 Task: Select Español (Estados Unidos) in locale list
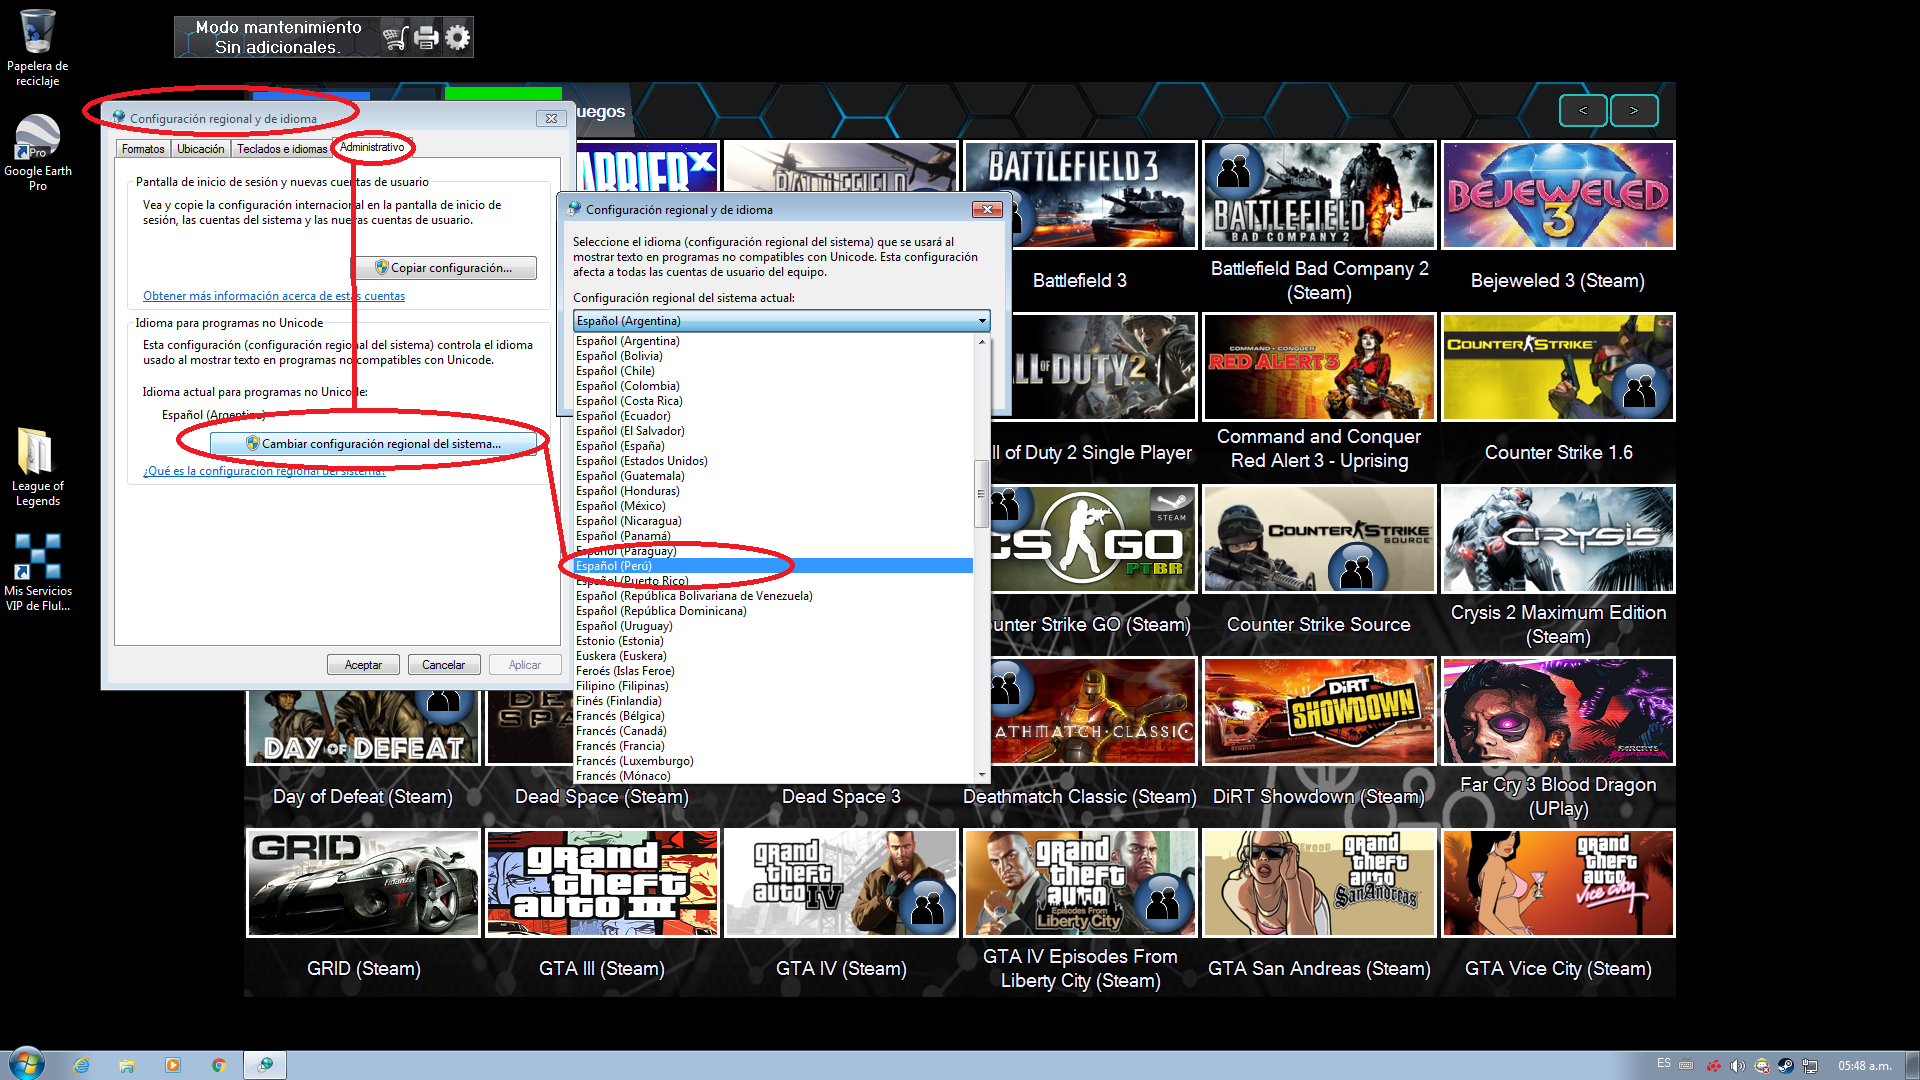[774, 461]
